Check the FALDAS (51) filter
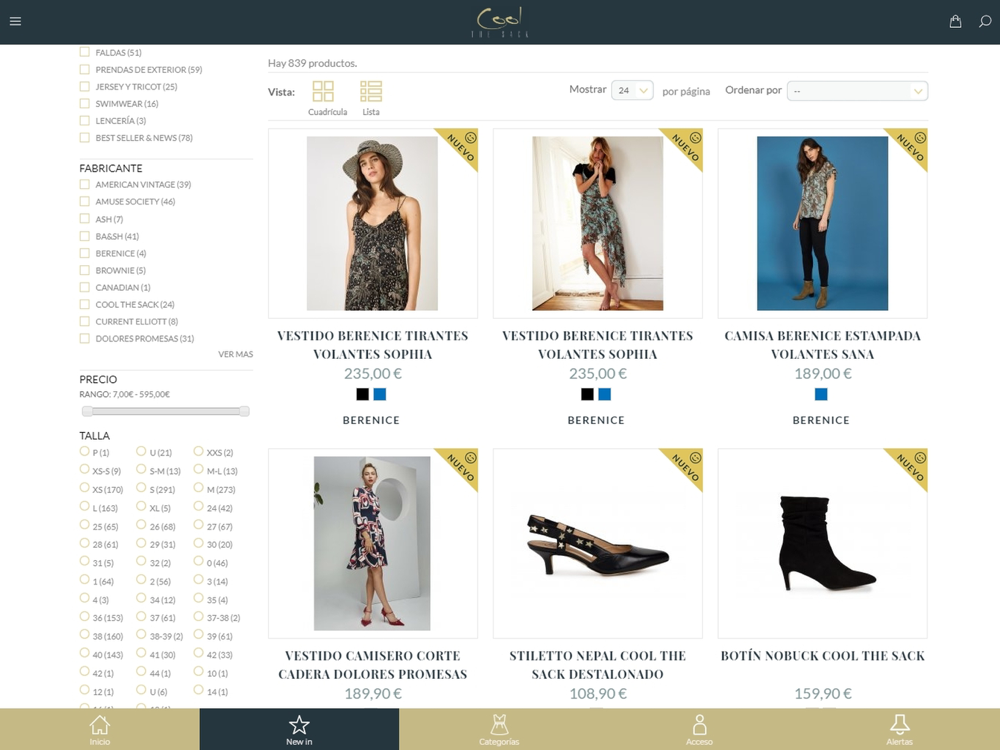The width and height of the screenshot is (1000, 750). click(84, 52)
